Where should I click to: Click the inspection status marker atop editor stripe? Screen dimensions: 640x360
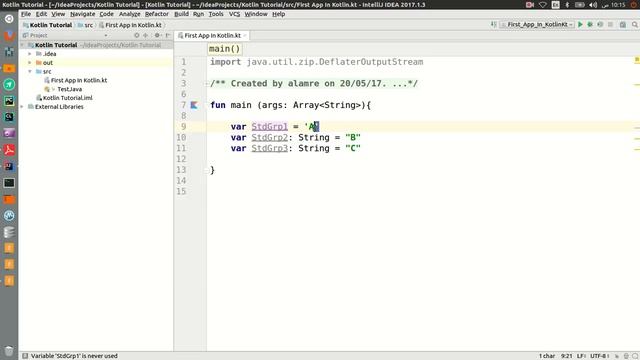(x=636, y=60)
